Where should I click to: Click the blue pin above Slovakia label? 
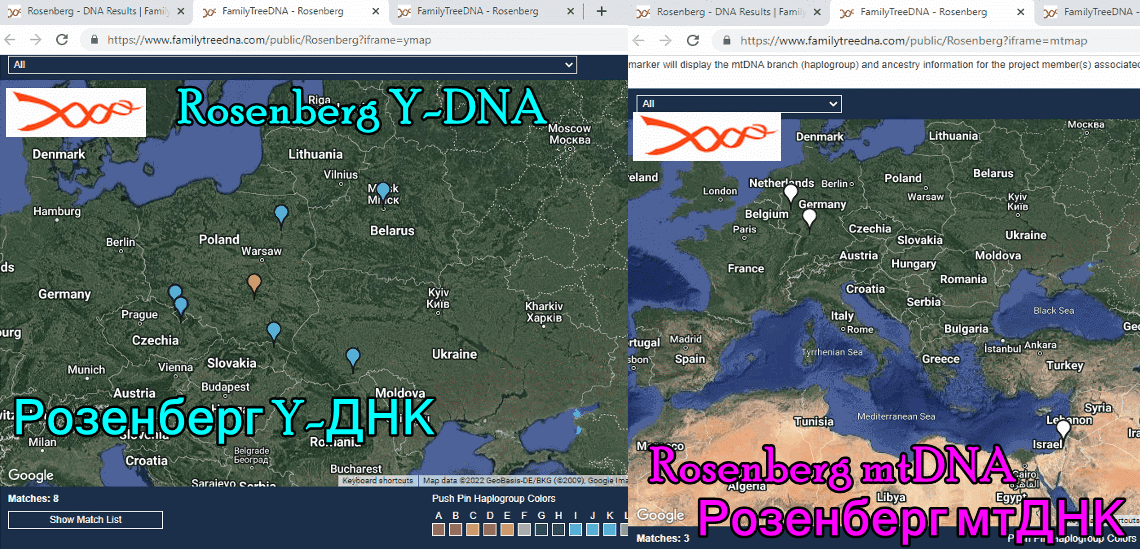pyautogui.click(x=273, y=333)
